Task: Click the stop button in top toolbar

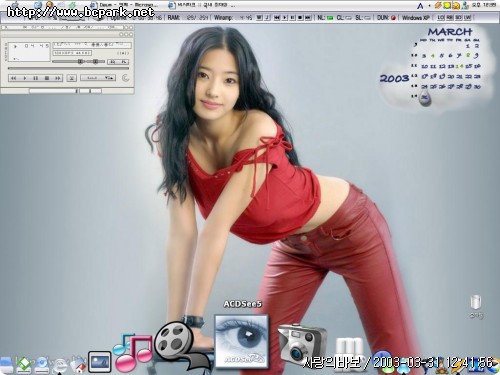Action: 300,18
